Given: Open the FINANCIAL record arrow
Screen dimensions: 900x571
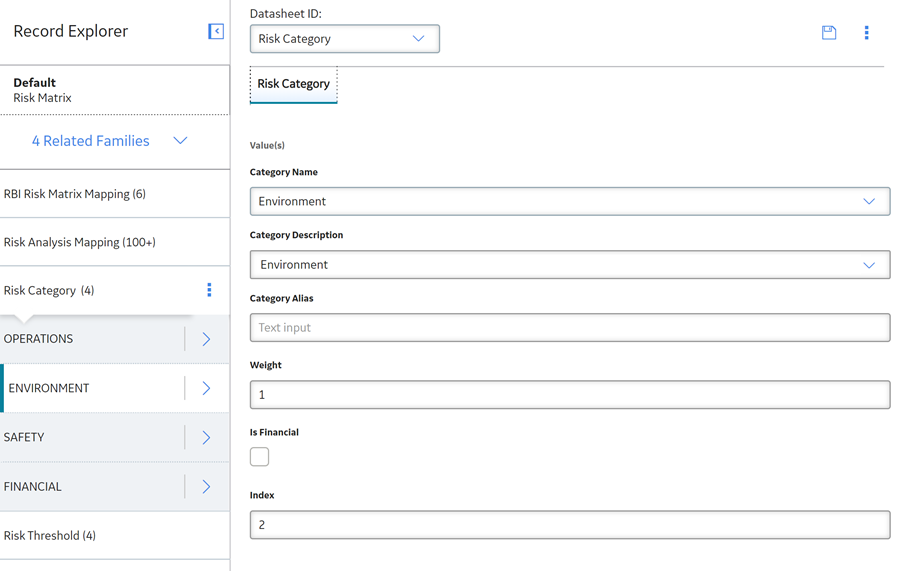Looking at the screenshot, I should tap(206, 487).
